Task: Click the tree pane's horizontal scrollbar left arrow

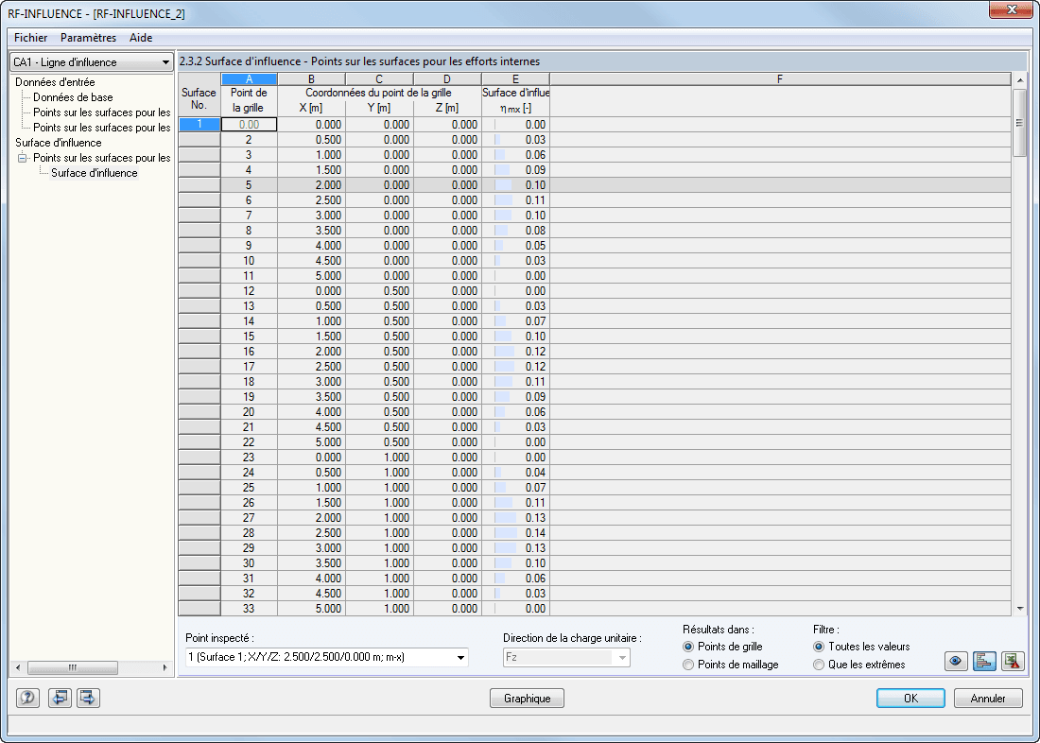Action: point(18,667)
